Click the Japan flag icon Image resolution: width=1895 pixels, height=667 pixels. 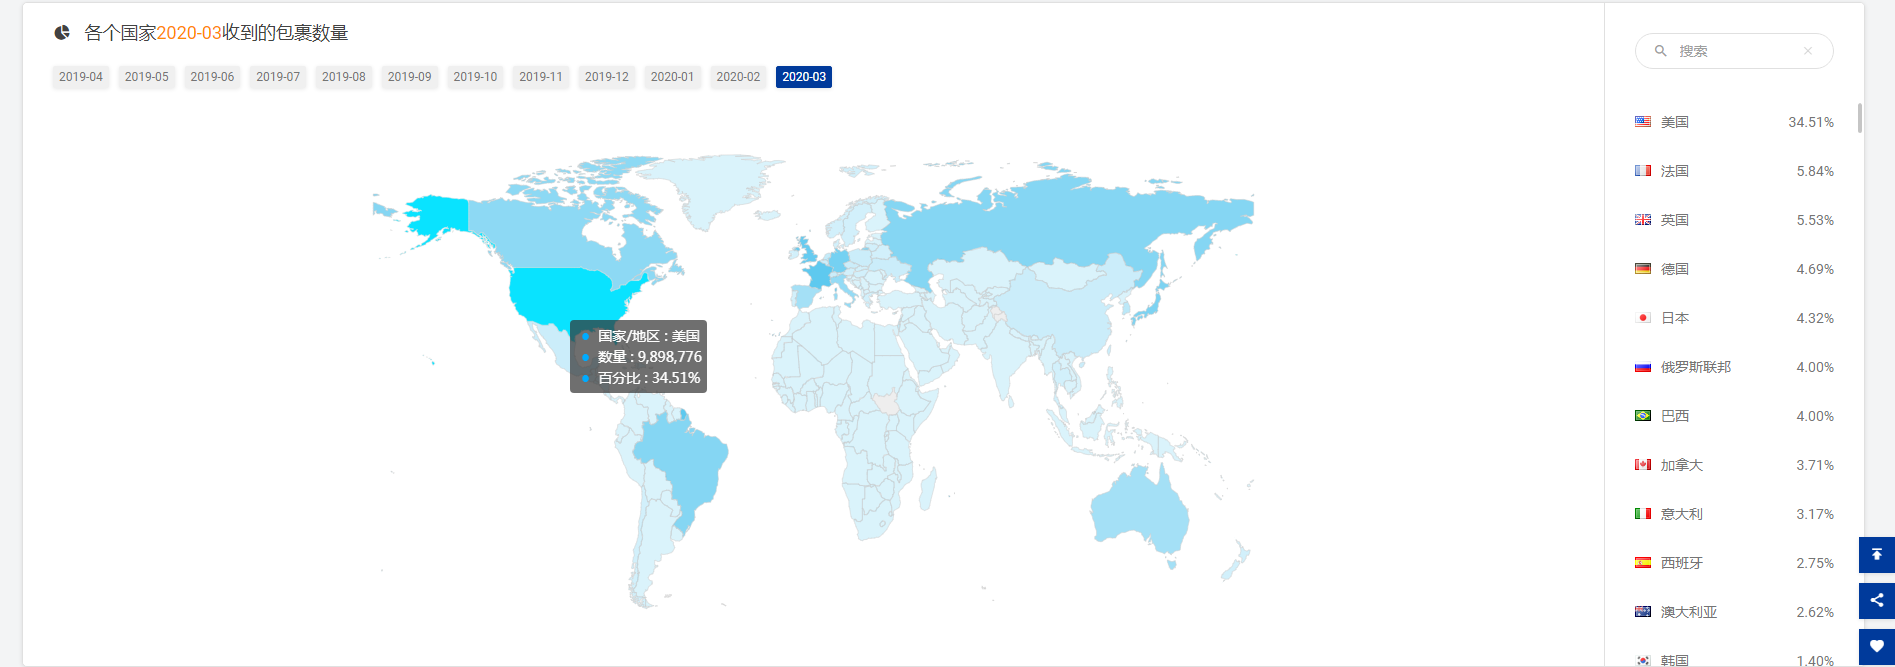tap(1642, 318)
